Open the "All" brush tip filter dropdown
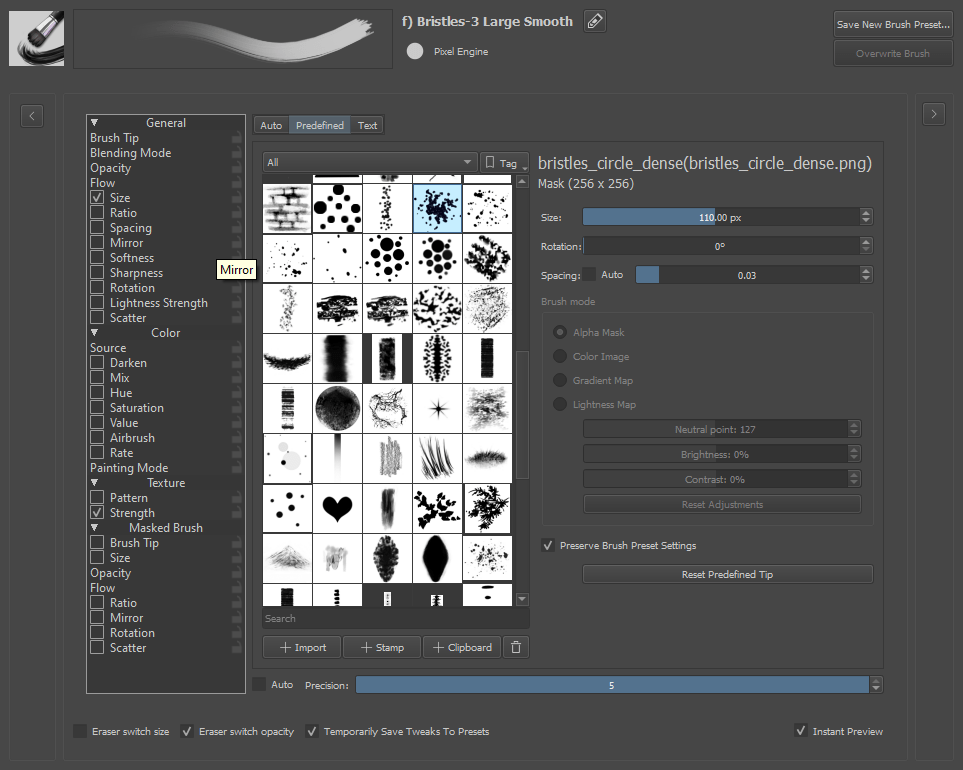963x770 pixels. click(369, 161)
